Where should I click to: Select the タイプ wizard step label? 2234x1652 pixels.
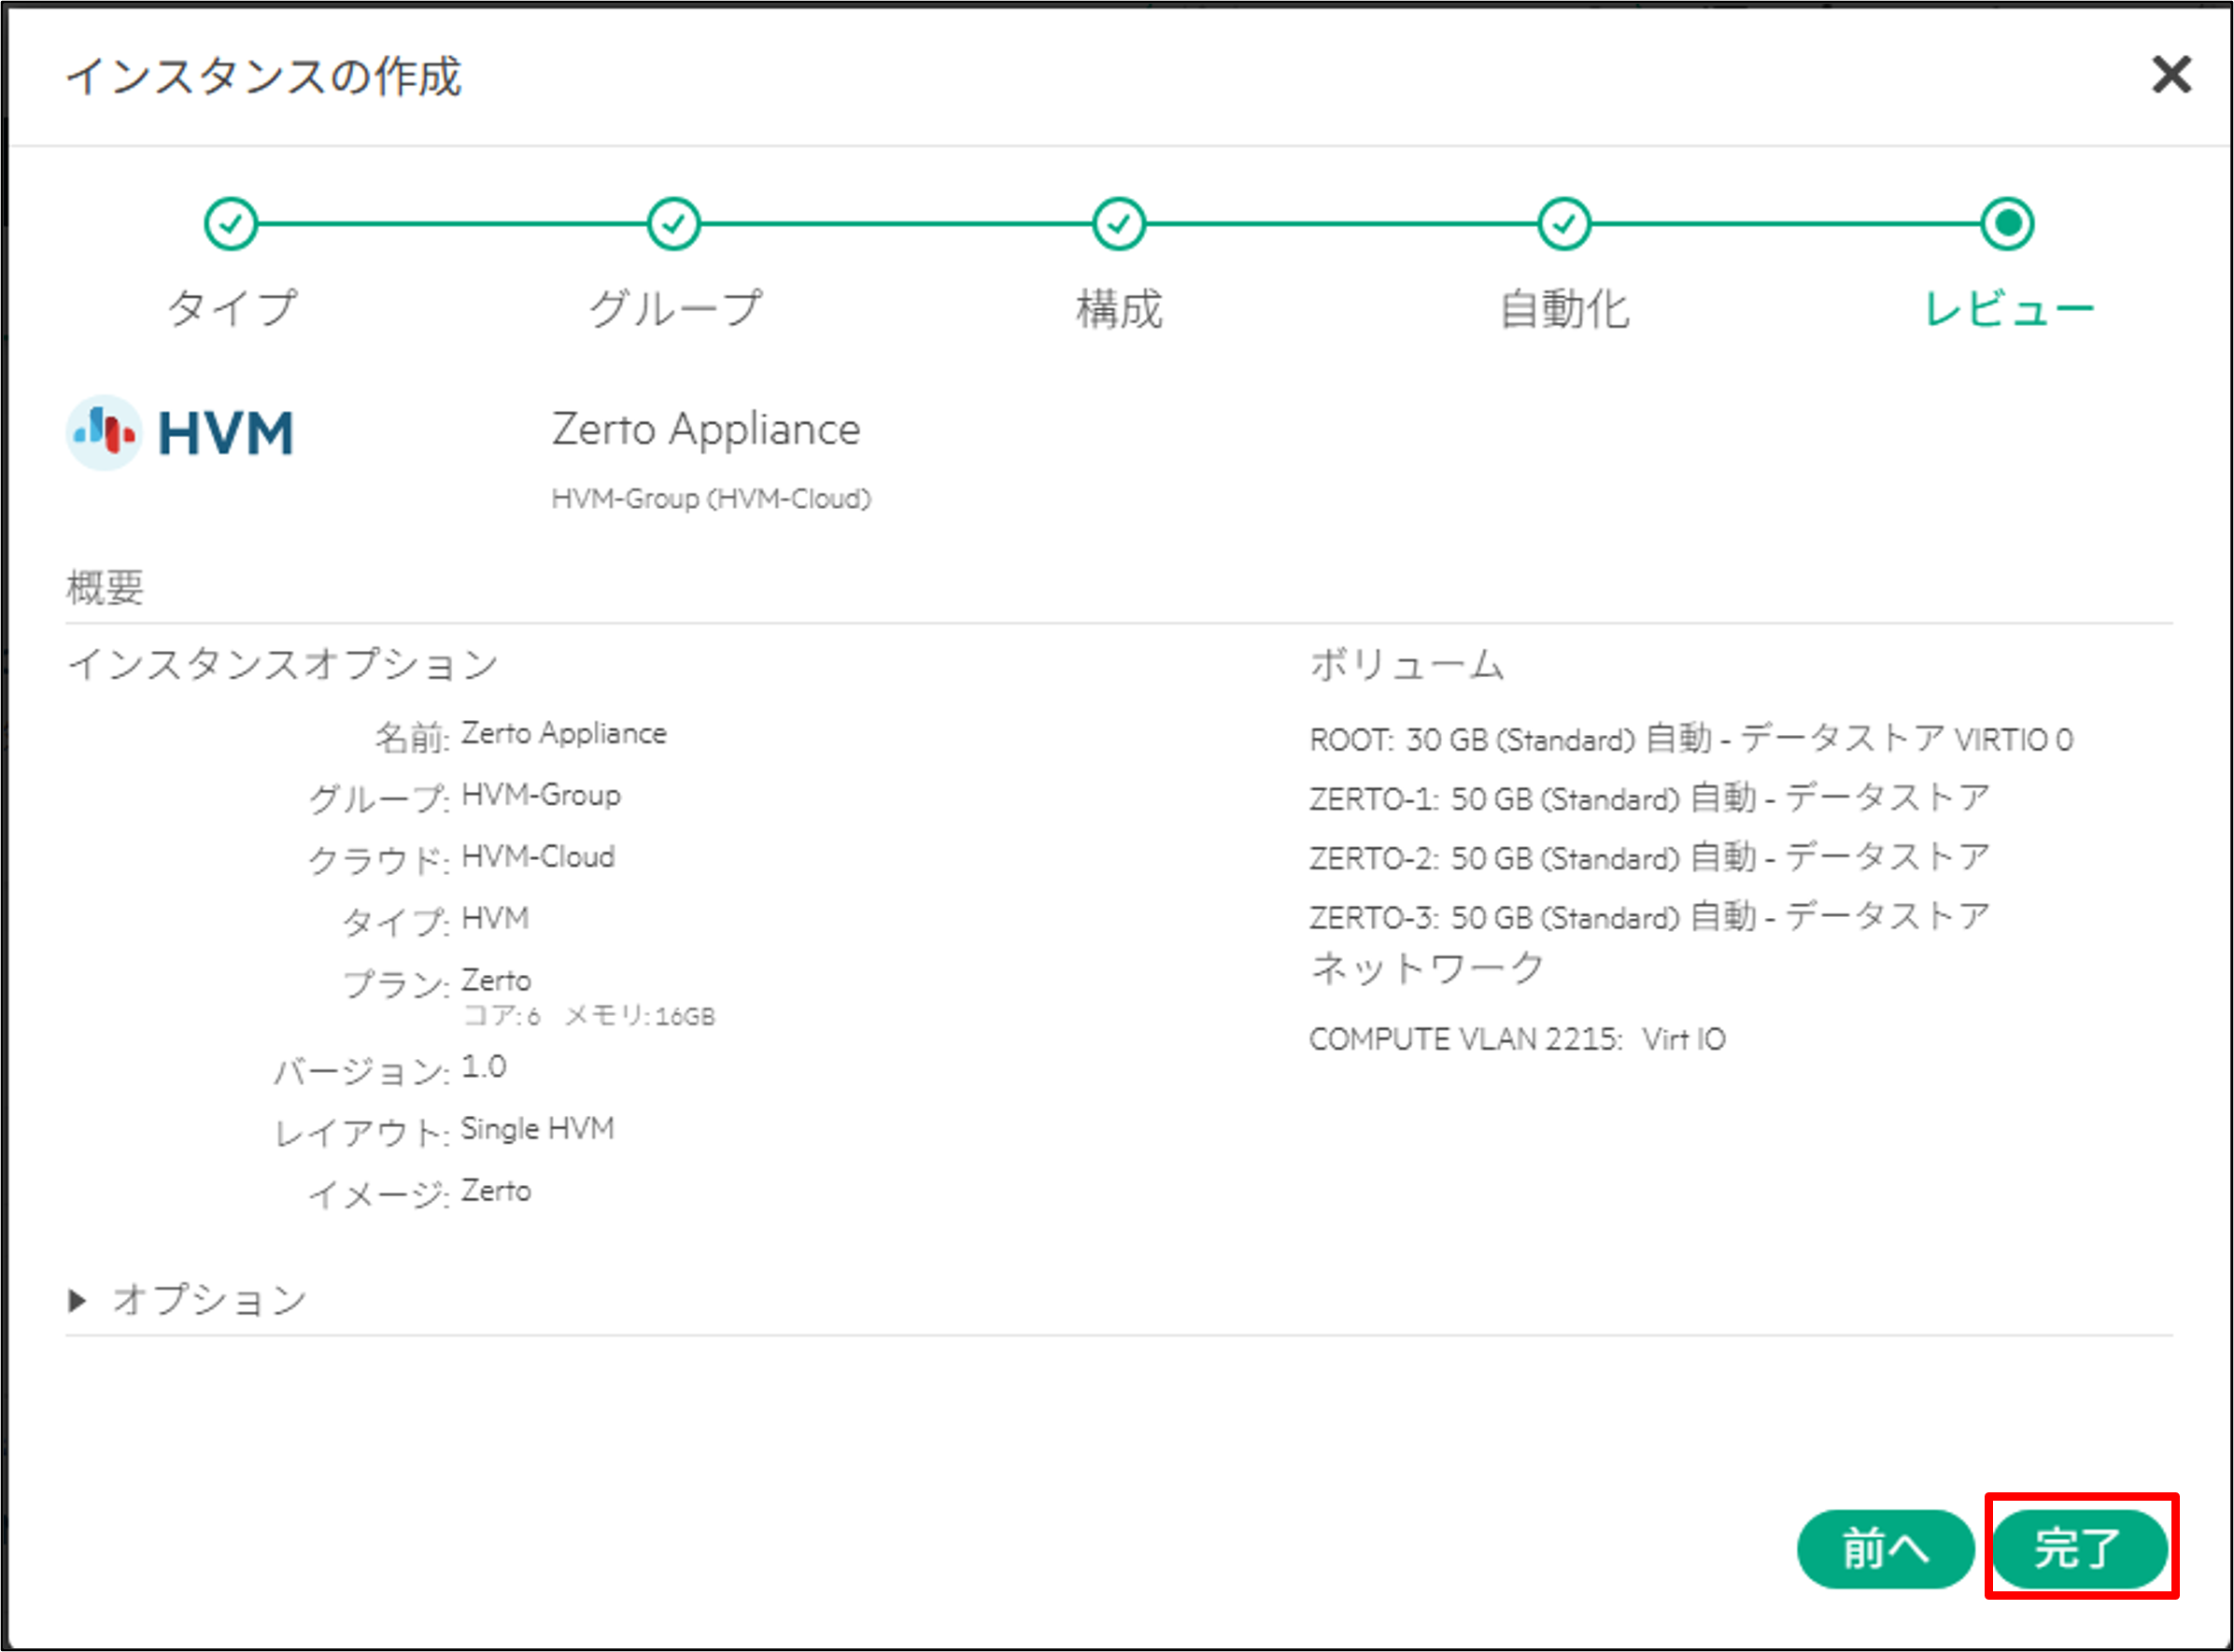[x=232, y=308]
